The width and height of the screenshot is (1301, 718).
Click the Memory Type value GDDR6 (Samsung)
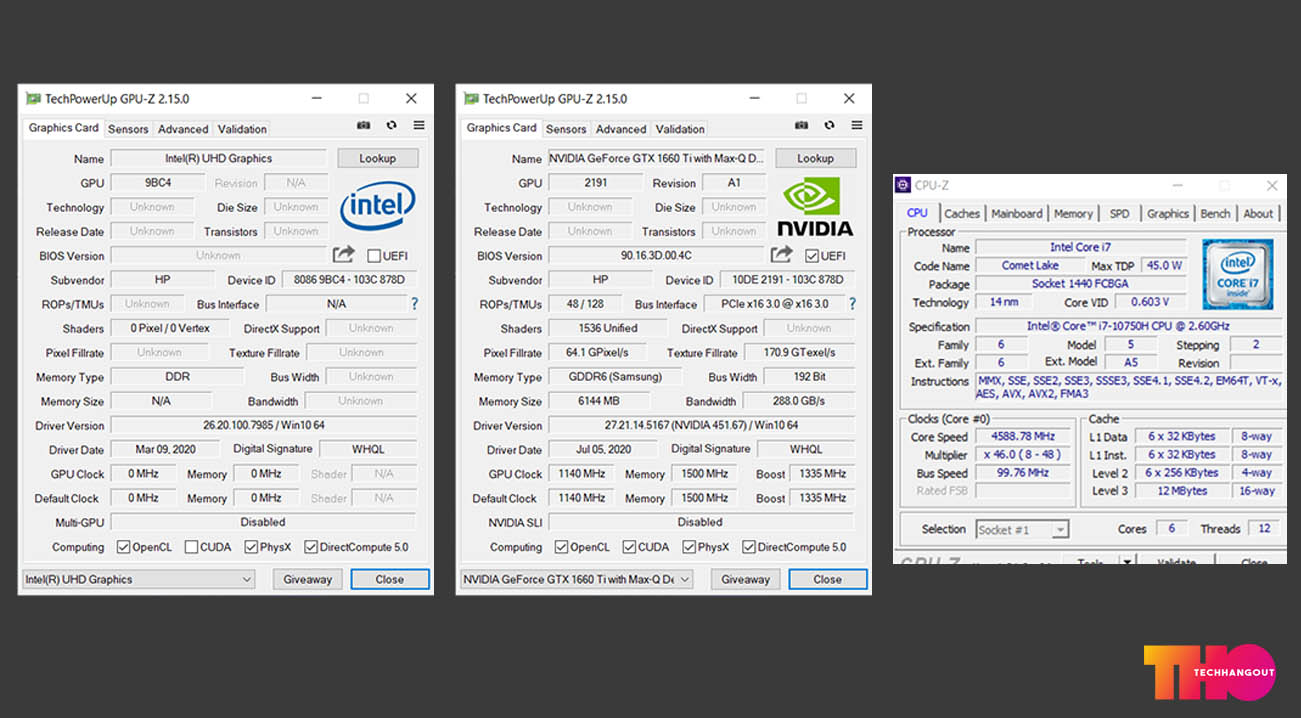pyautogui.click(x=614, y=377)
